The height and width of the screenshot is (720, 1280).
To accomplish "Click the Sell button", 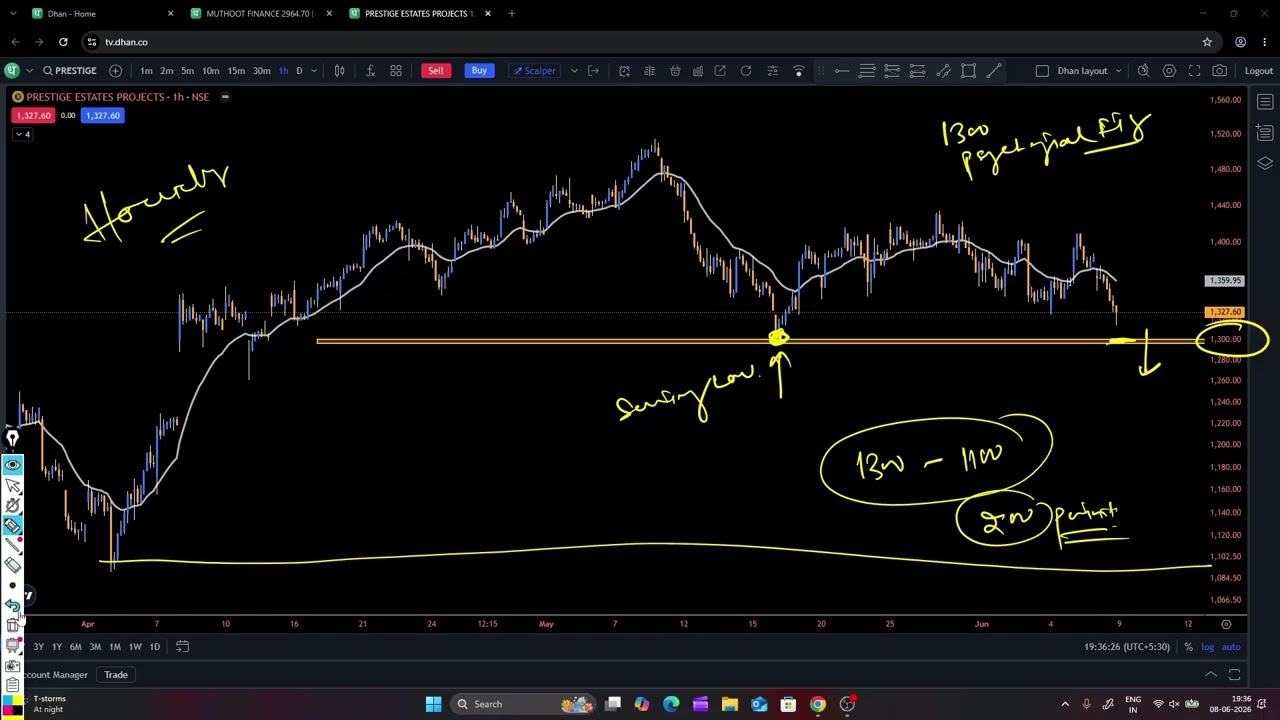I will (436, 71).
